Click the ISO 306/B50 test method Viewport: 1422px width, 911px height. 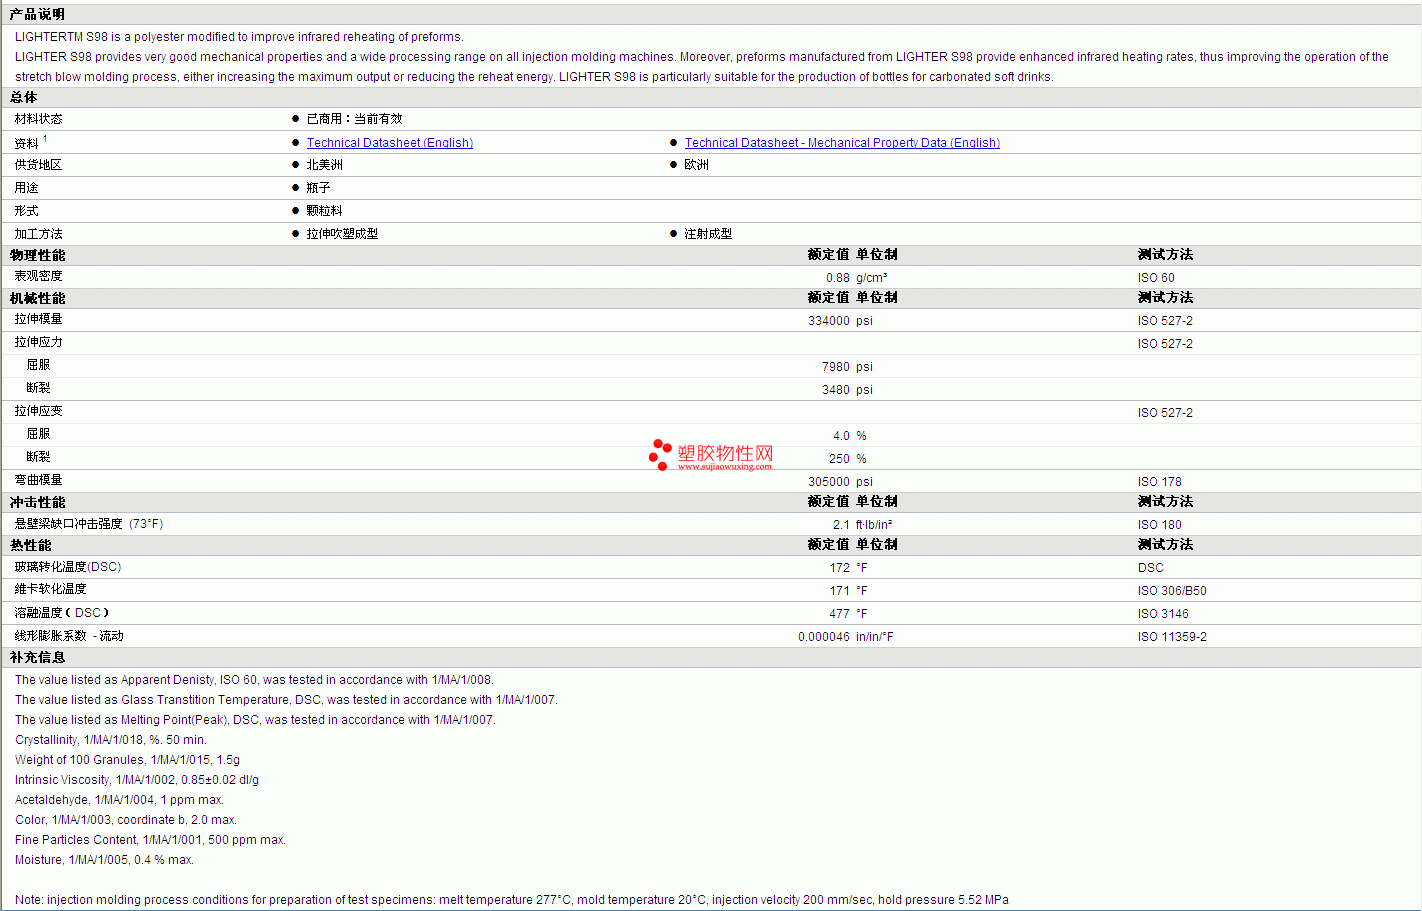coord(1172,591)
